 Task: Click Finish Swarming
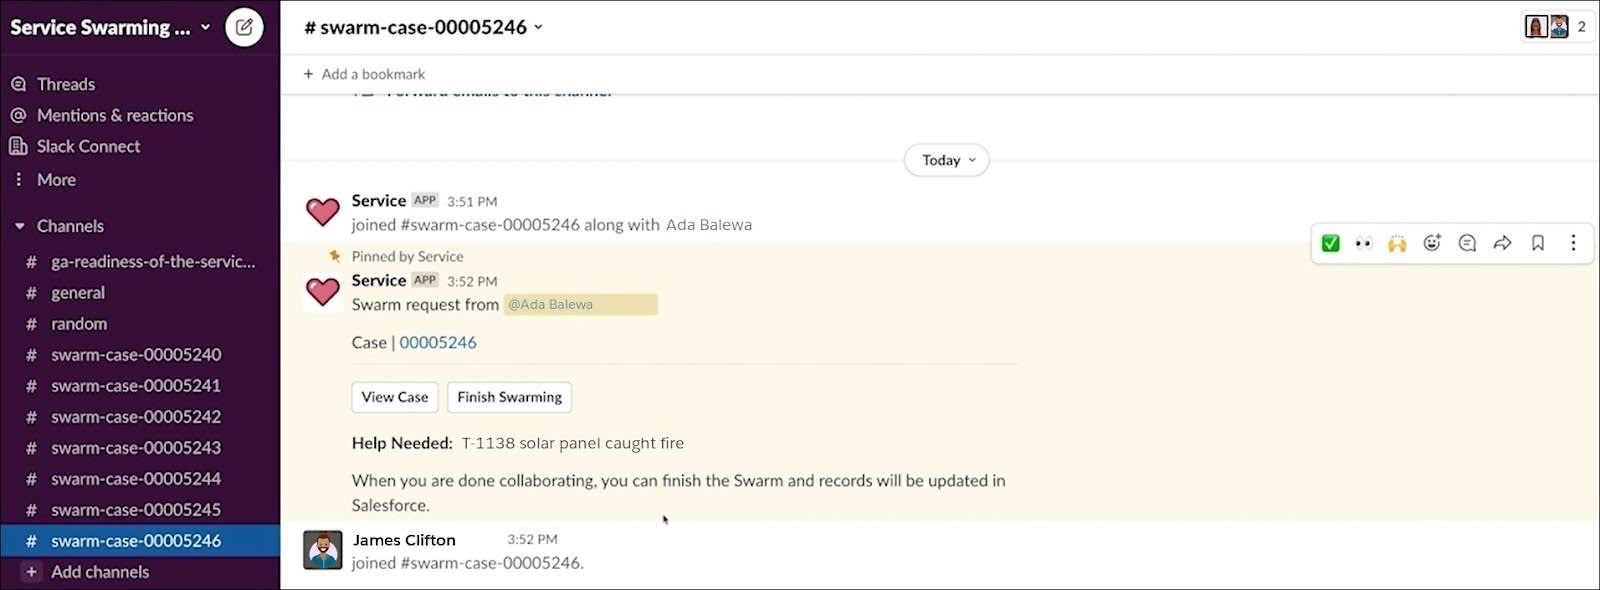(509, 397)
